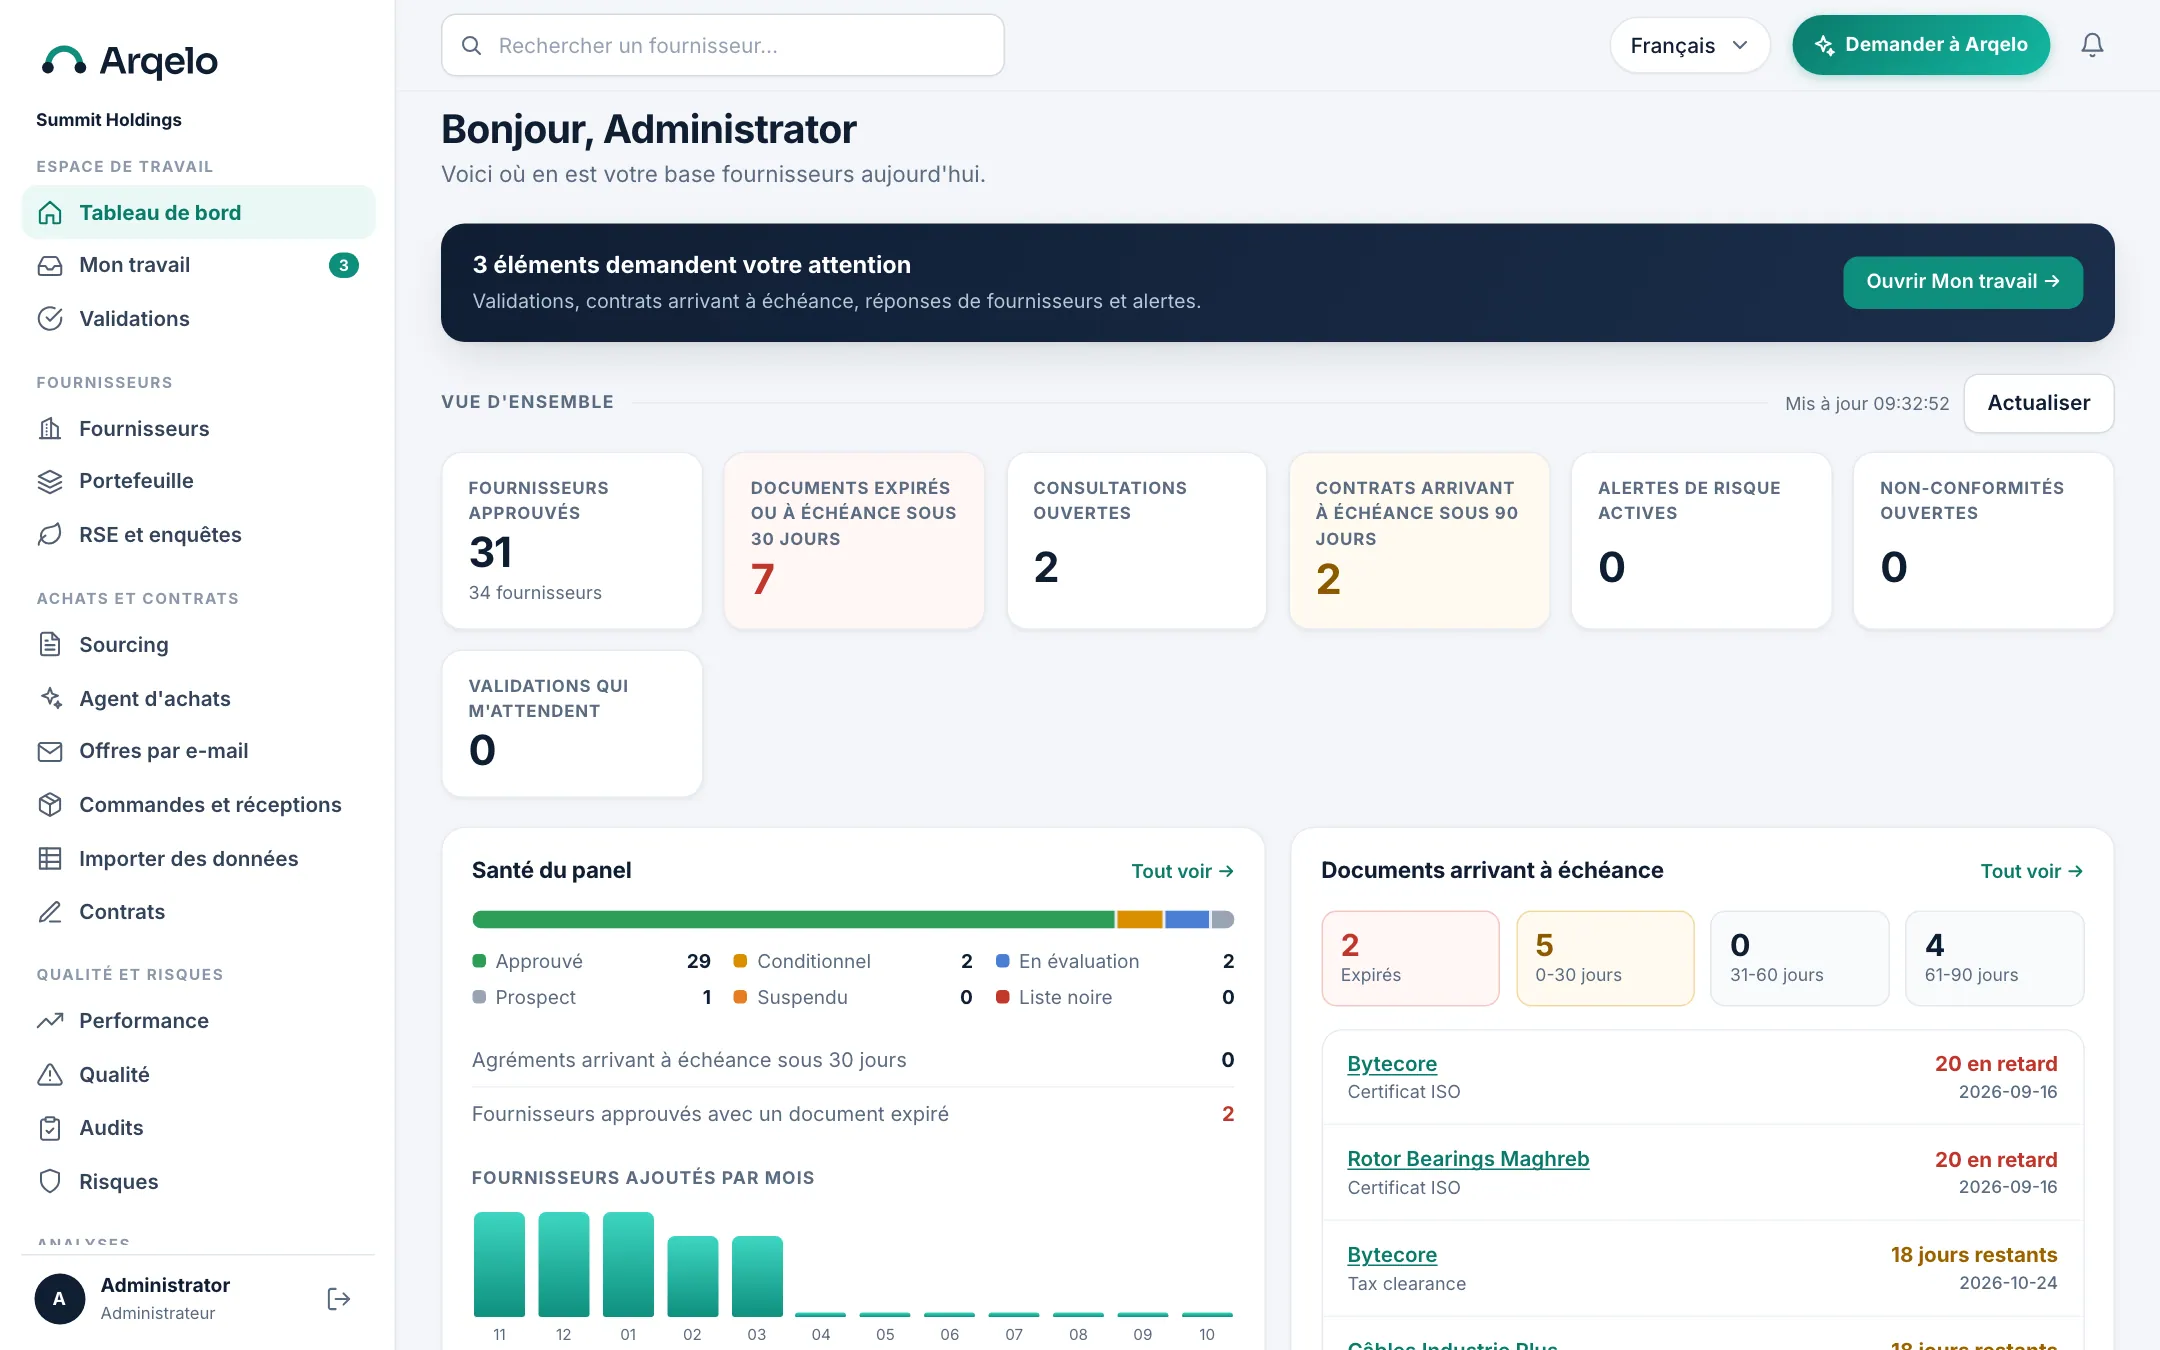Click the Fournisseurs building icon
The image size is (2160, 1350).
50,429
